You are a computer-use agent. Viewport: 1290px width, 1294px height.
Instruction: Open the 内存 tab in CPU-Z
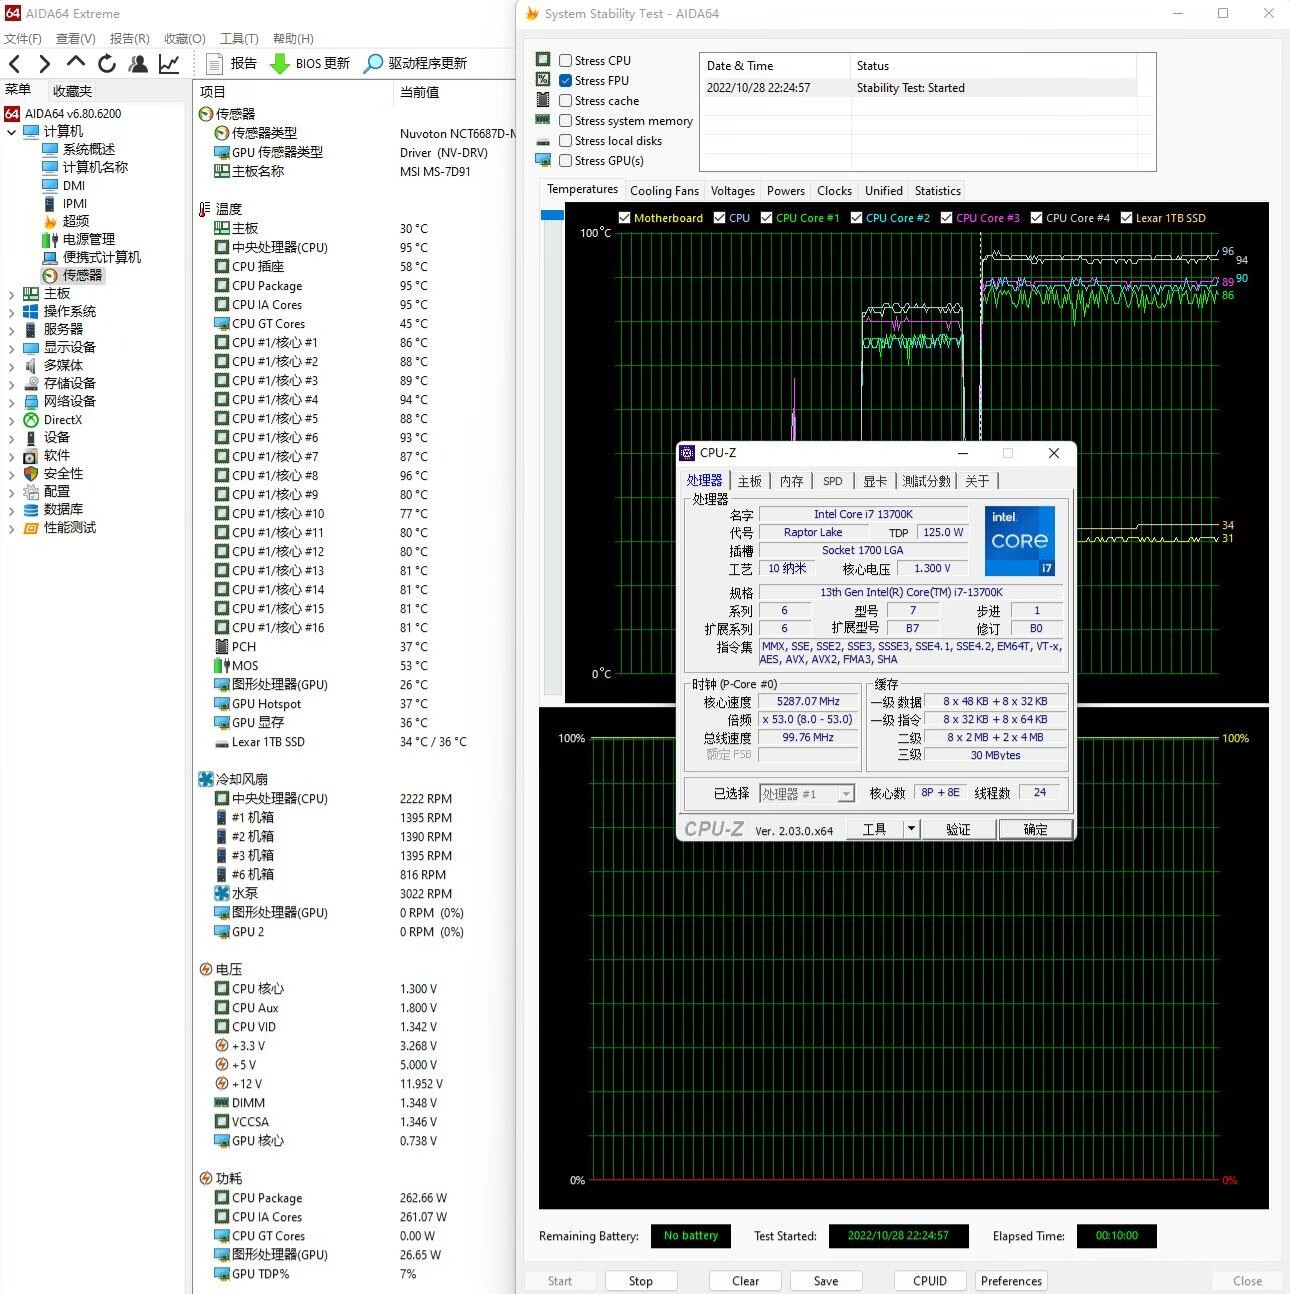[791, 481]
